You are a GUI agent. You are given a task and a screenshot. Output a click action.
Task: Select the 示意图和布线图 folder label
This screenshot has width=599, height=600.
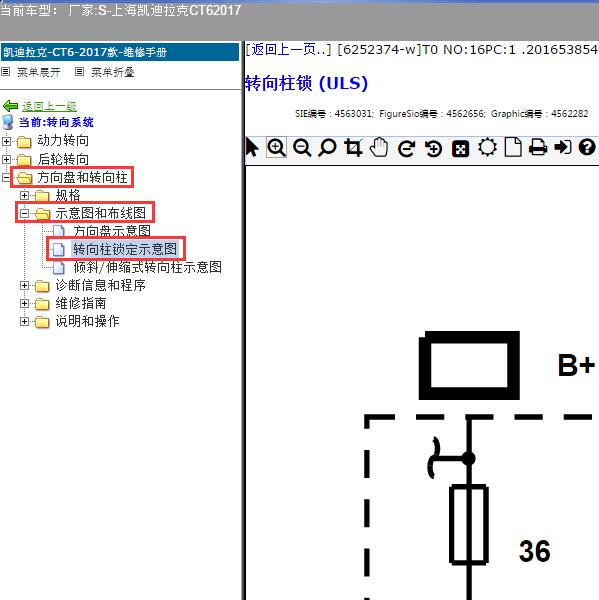(x=100, y=213)
